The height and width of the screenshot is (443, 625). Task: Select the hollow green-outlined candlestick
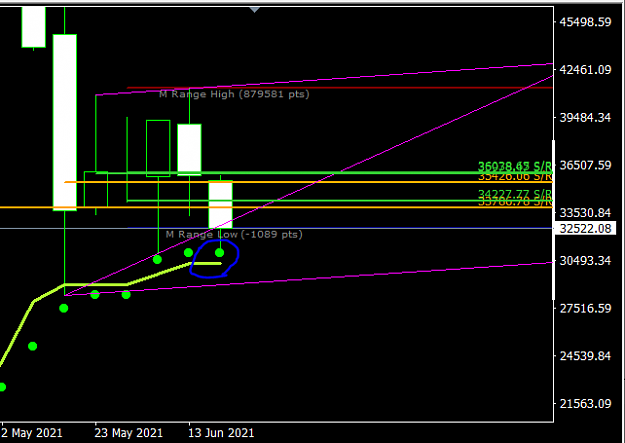pyautogui.click(x=158, y=148)
